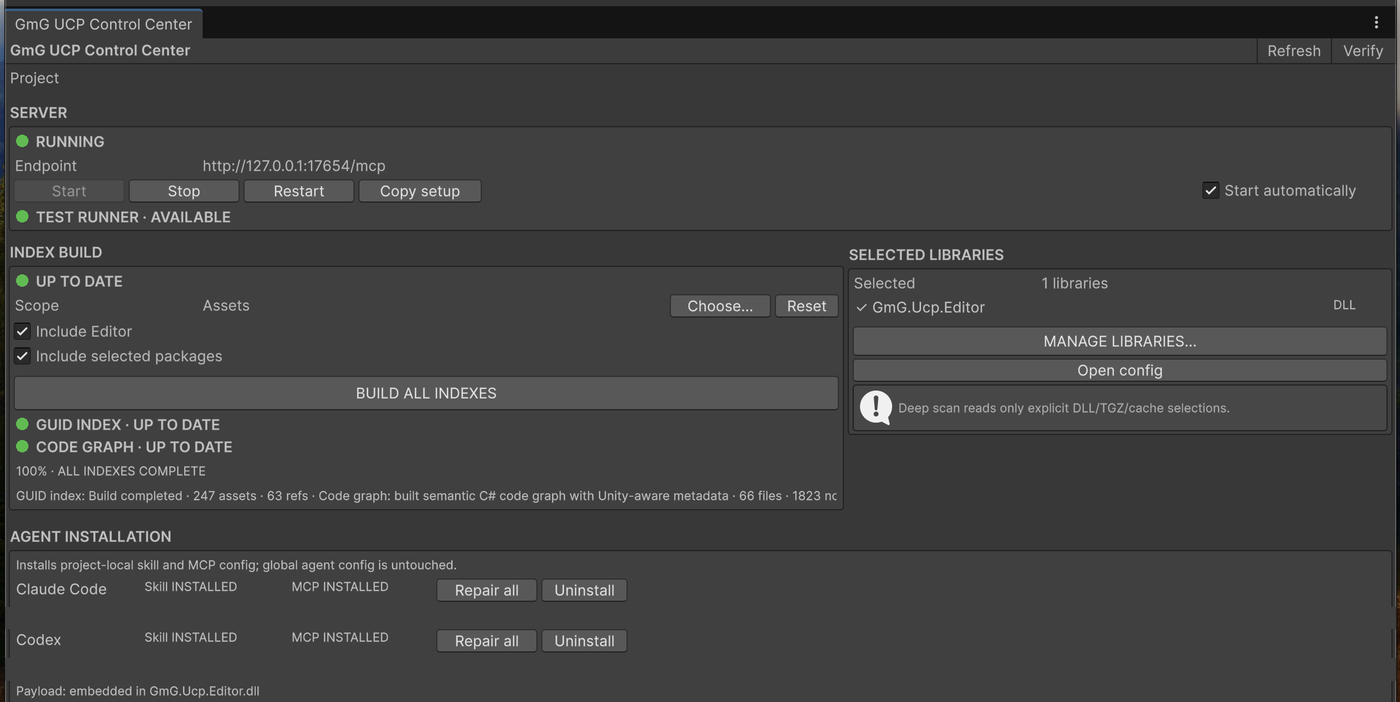Uncheck the Include Editor checkbox
Viewport: 1400px width, 702px height.
(22, 331)
